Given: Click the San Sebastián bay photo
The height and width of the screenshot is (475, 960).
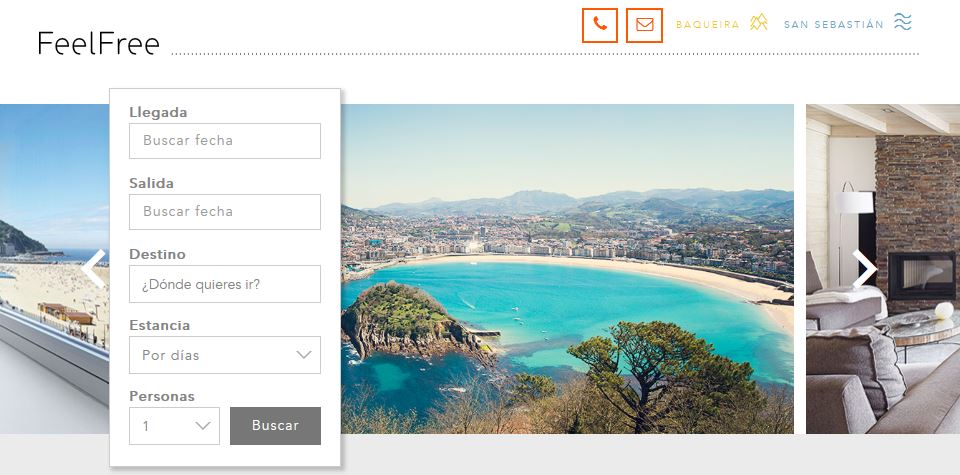Looking at the screenshot, I should pos(567,269).
